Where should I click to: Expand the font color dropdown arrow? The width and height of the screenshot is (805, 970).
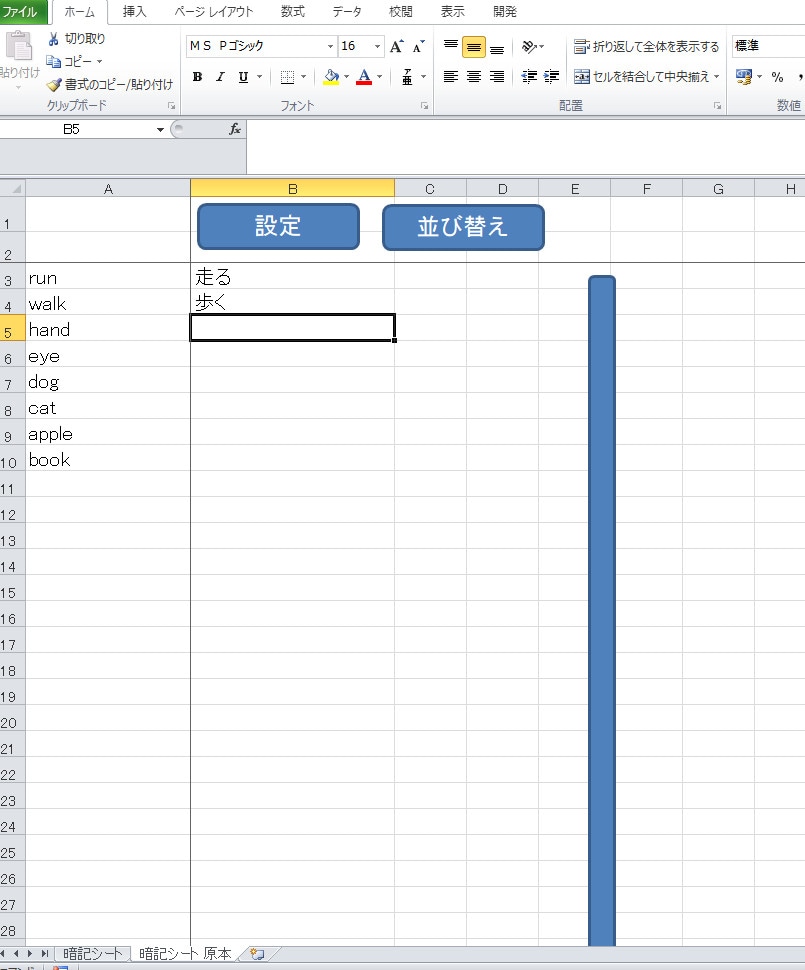click(x=379, y=77)
